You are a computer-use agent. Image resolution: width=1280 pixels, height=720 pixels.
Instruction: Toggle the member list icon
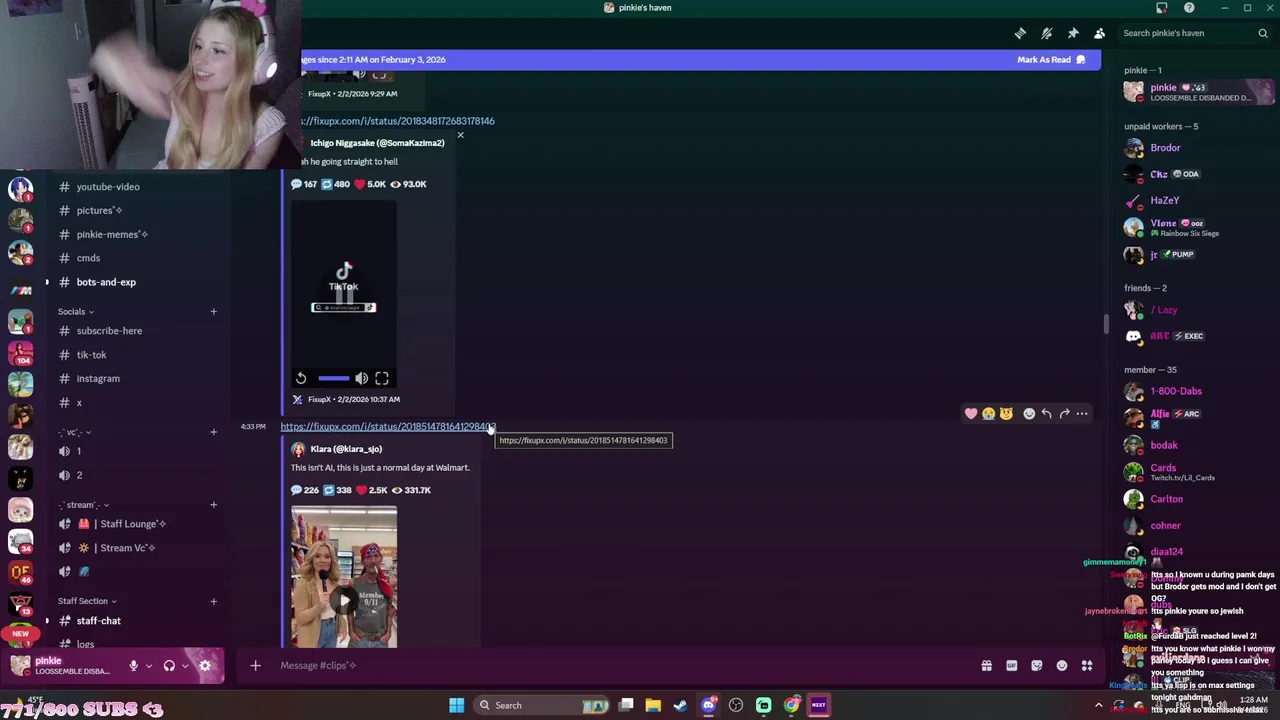click(1099, 33)
